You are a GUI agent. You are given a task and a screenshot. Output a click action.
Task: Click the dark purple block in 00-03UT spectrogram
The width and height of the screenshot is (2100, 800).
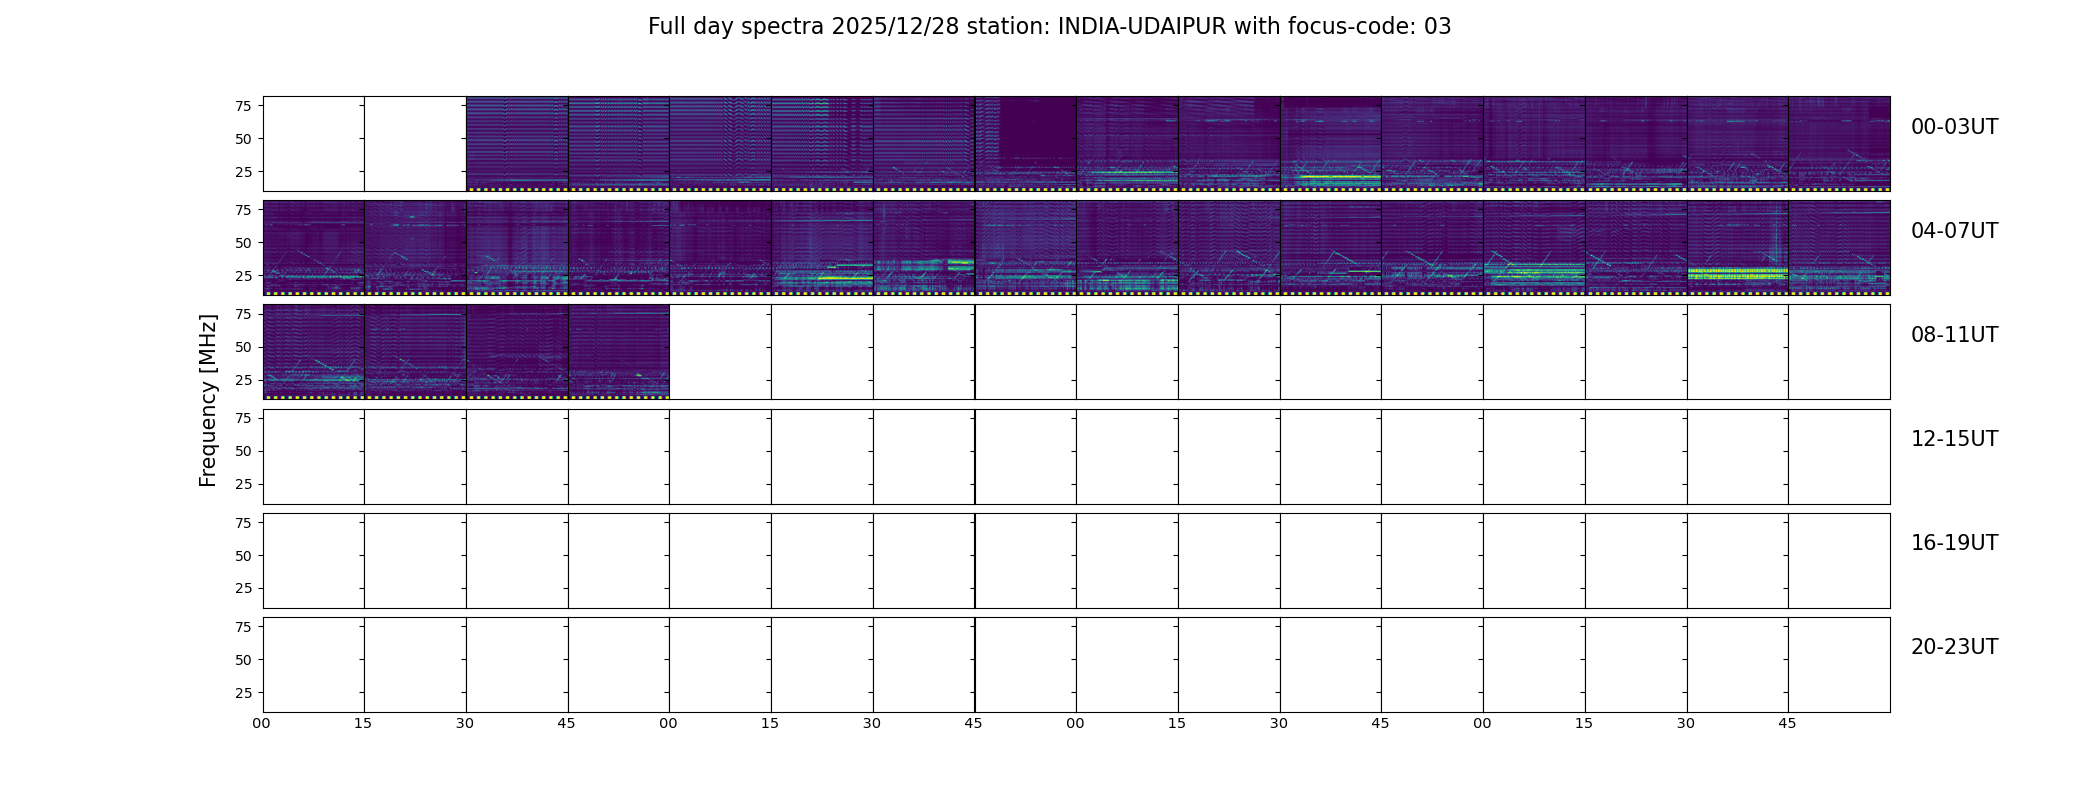(1038, 127)
